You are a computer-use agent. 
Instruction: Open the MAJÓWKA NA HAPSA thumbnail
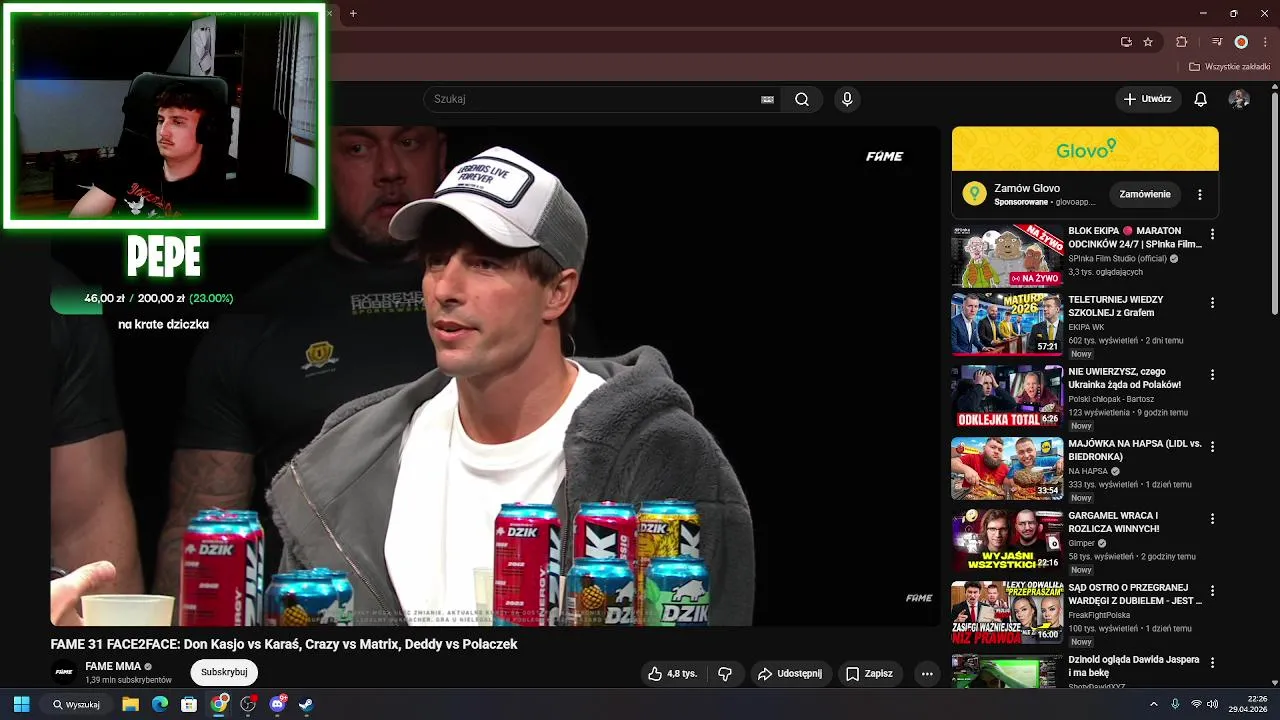(x=1007, y=468)
